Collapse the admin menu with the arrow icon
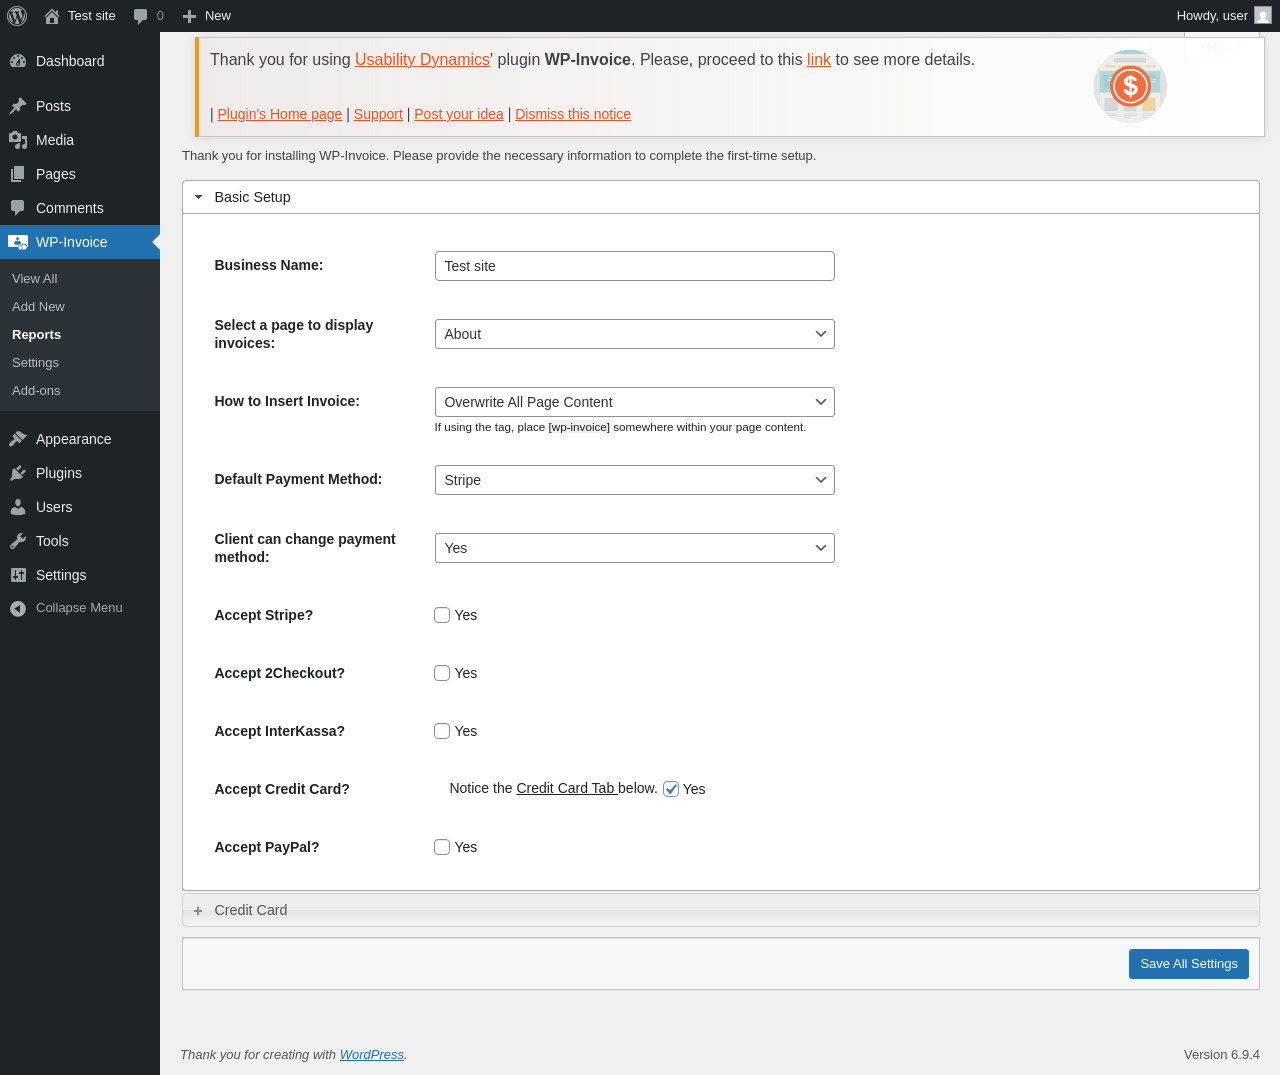1280x1075 pixels. [18, 608]
